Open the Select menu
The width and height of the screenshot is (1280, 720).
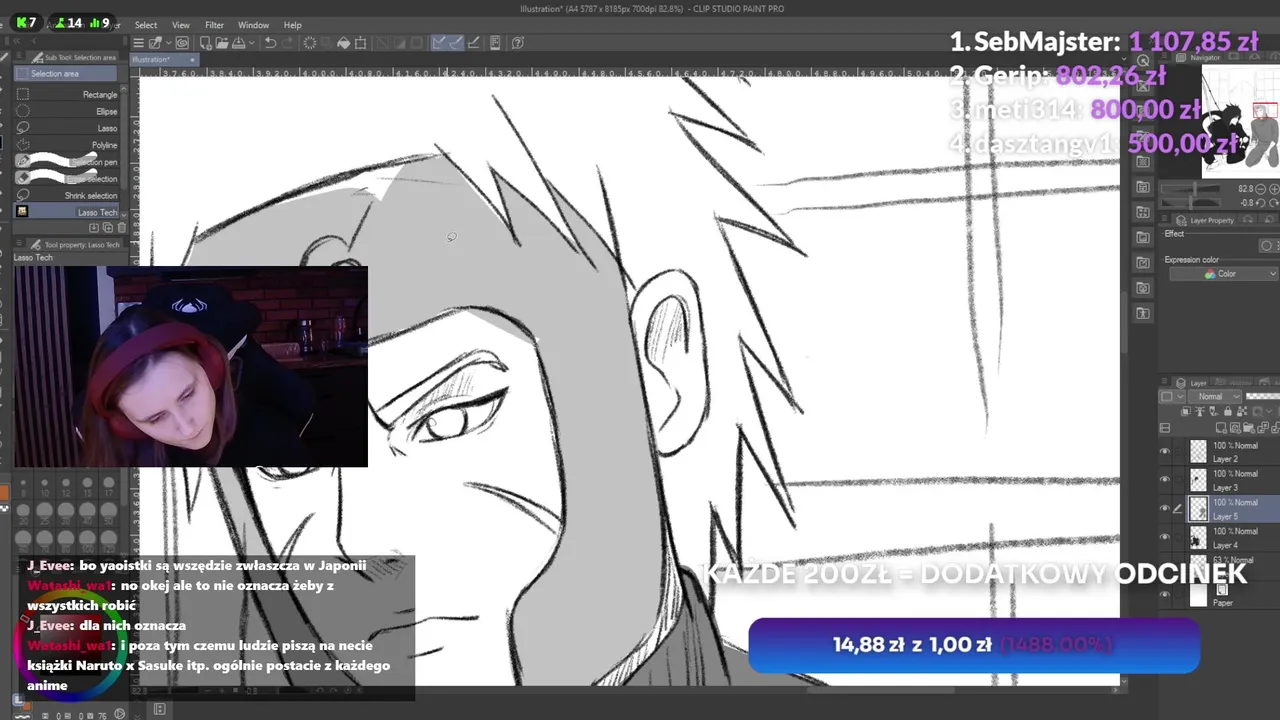(146, 25)
